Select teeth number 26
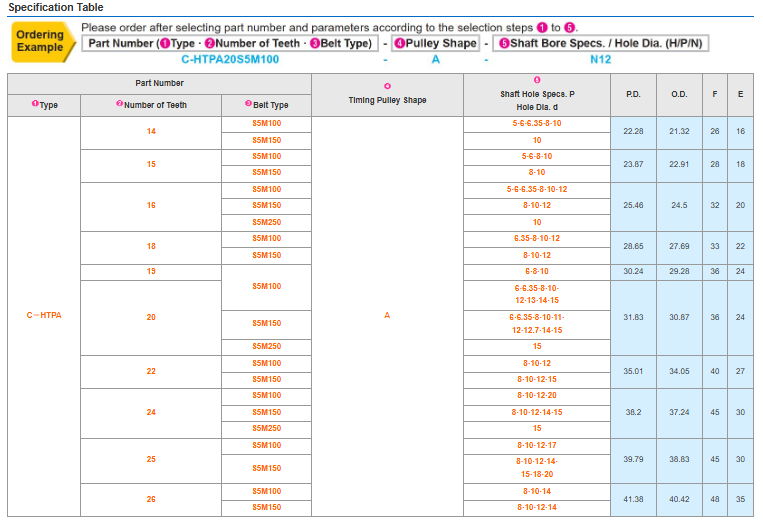The image size is (763, 521). pos(151,500)
